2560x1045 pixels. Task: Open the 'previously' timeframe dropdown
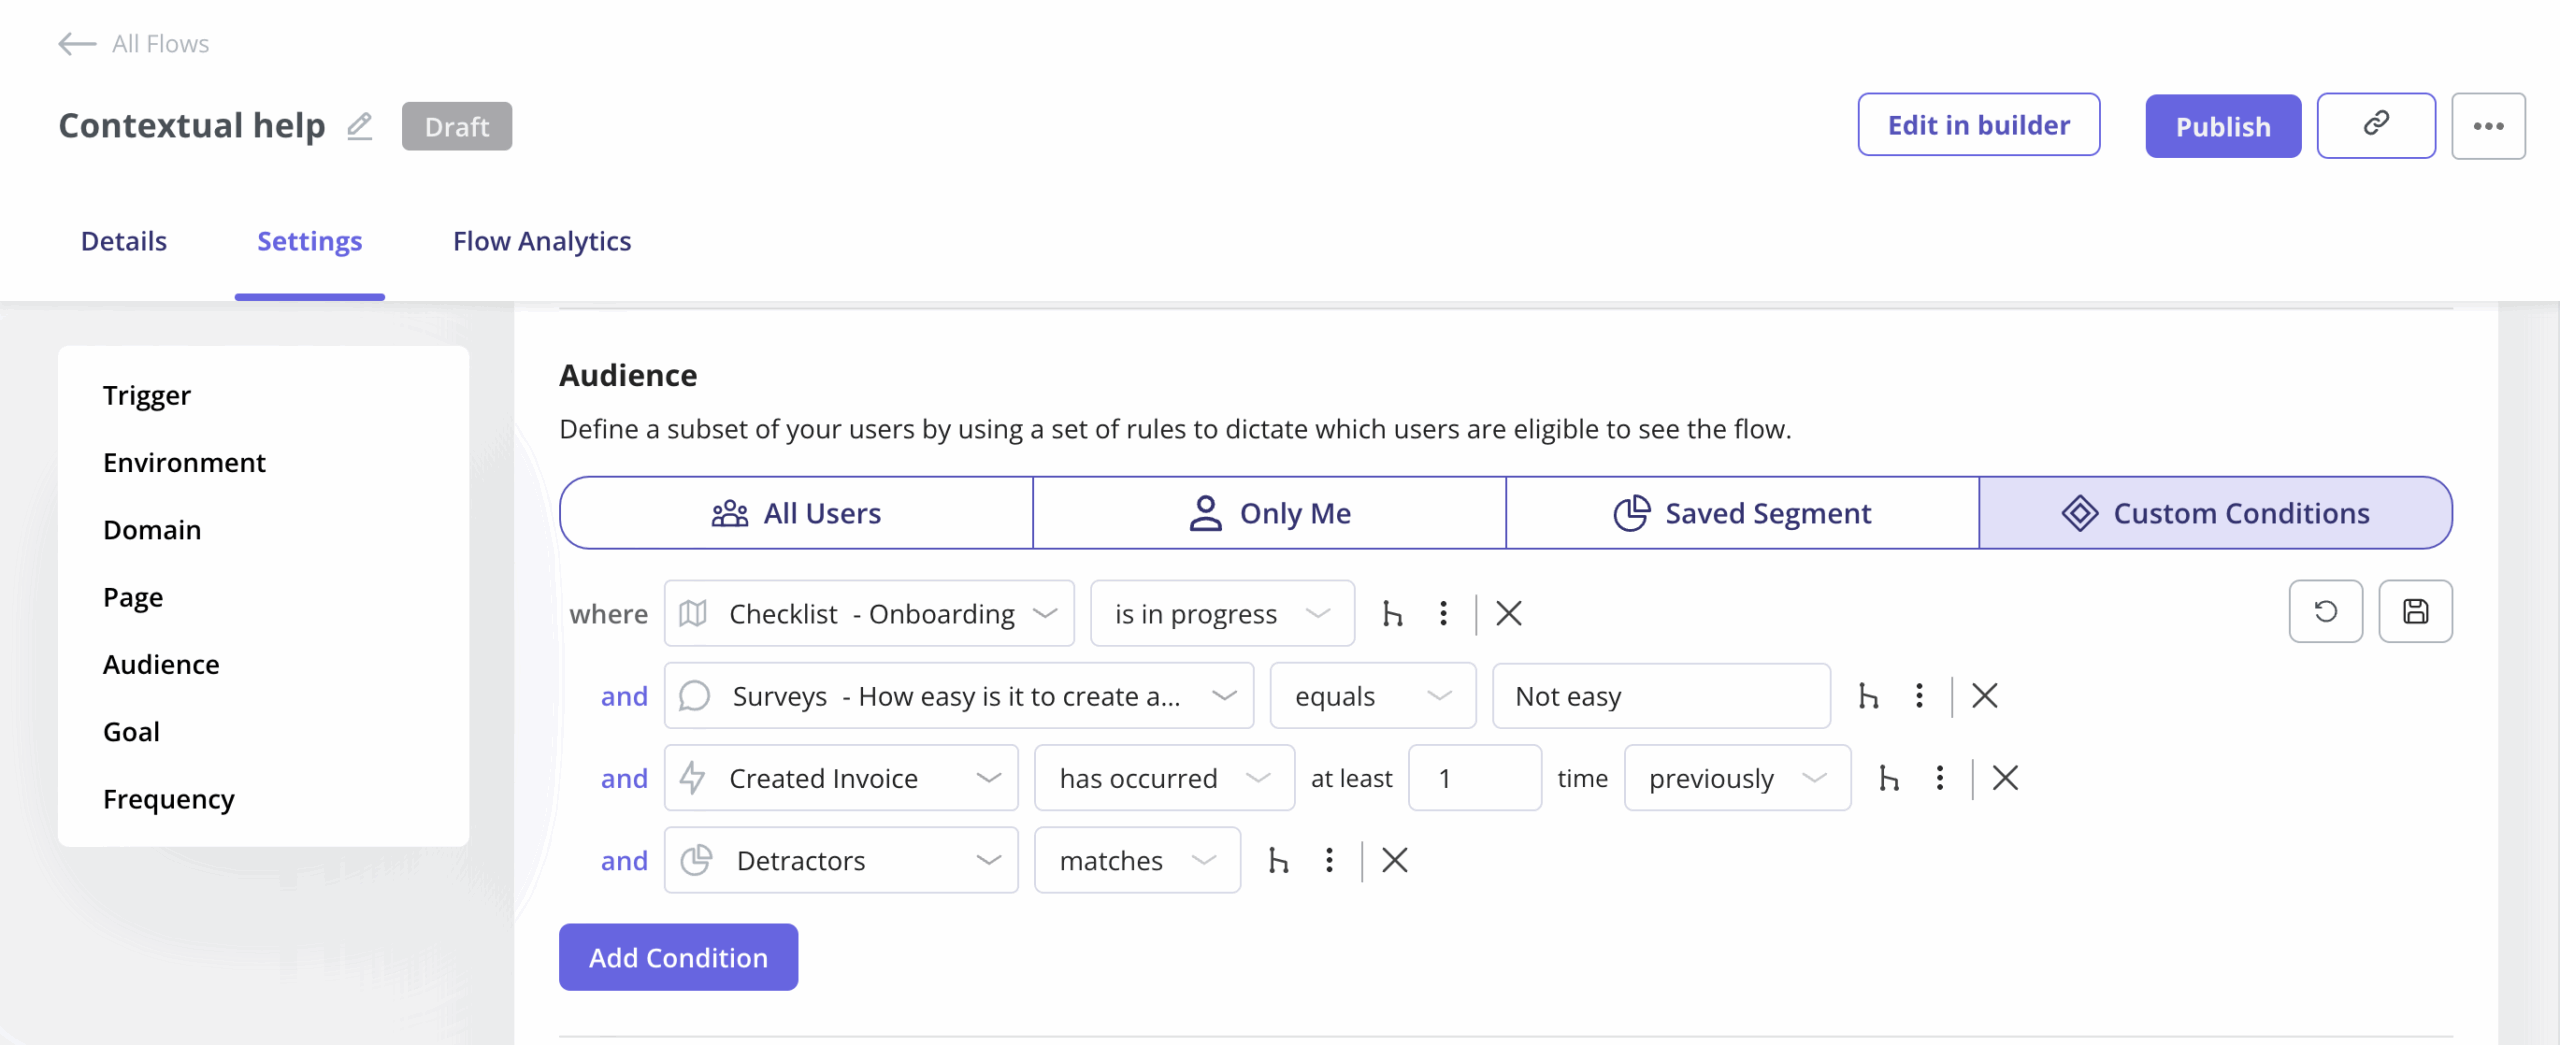[1737, 778]
